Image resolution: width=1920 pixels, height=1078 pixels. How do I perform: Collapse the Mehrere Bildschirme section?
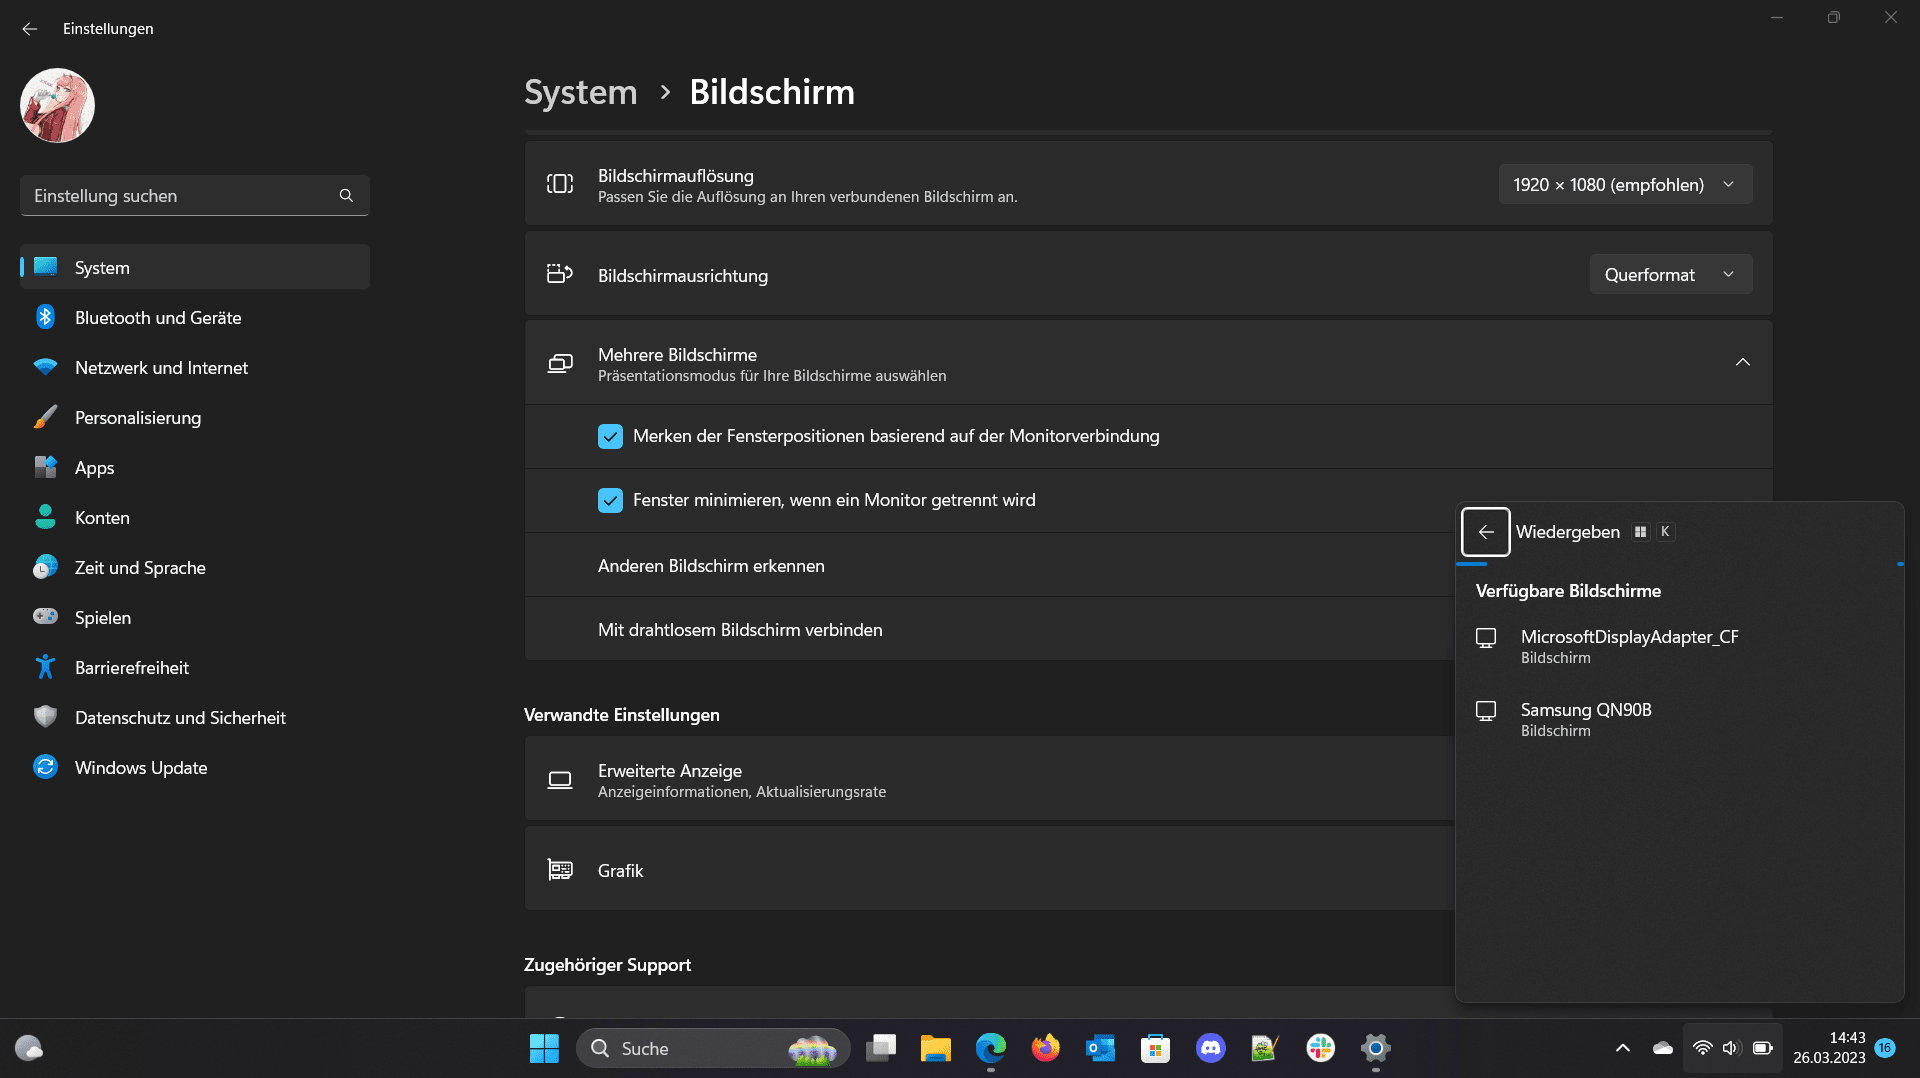[1742, 363]
